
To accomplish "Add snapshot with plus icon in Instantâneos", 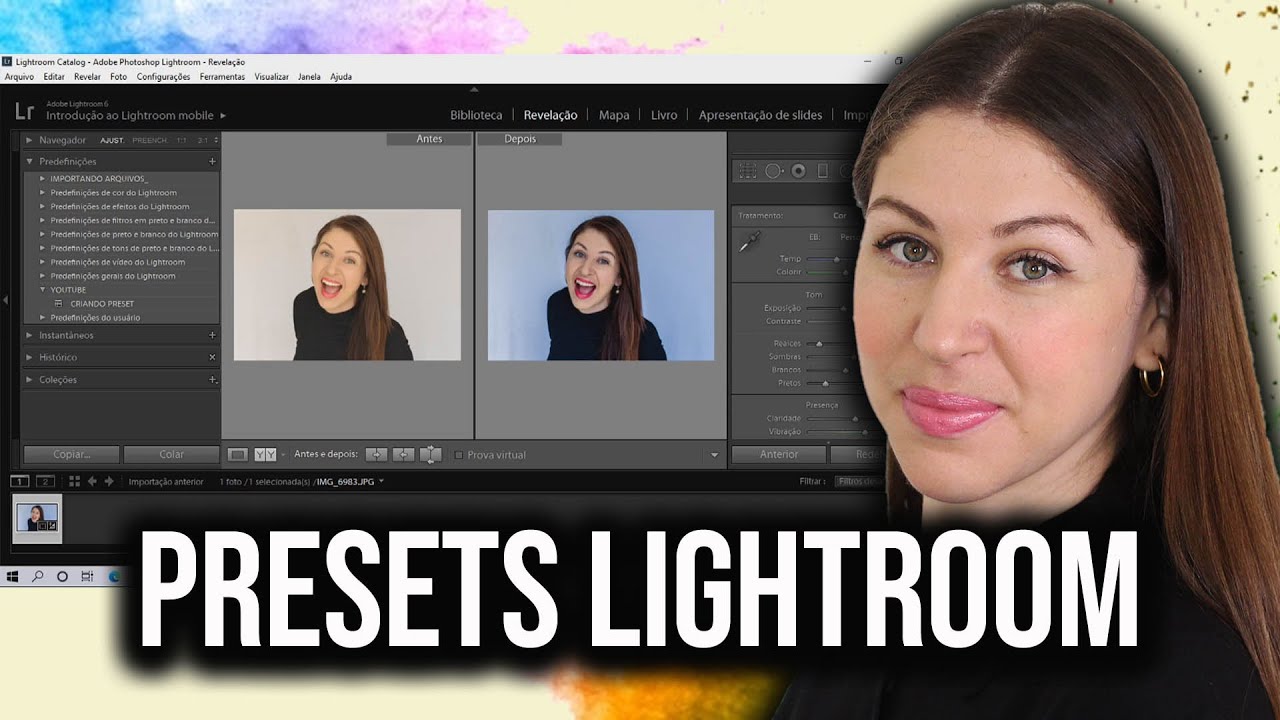I will coord(212,335).
